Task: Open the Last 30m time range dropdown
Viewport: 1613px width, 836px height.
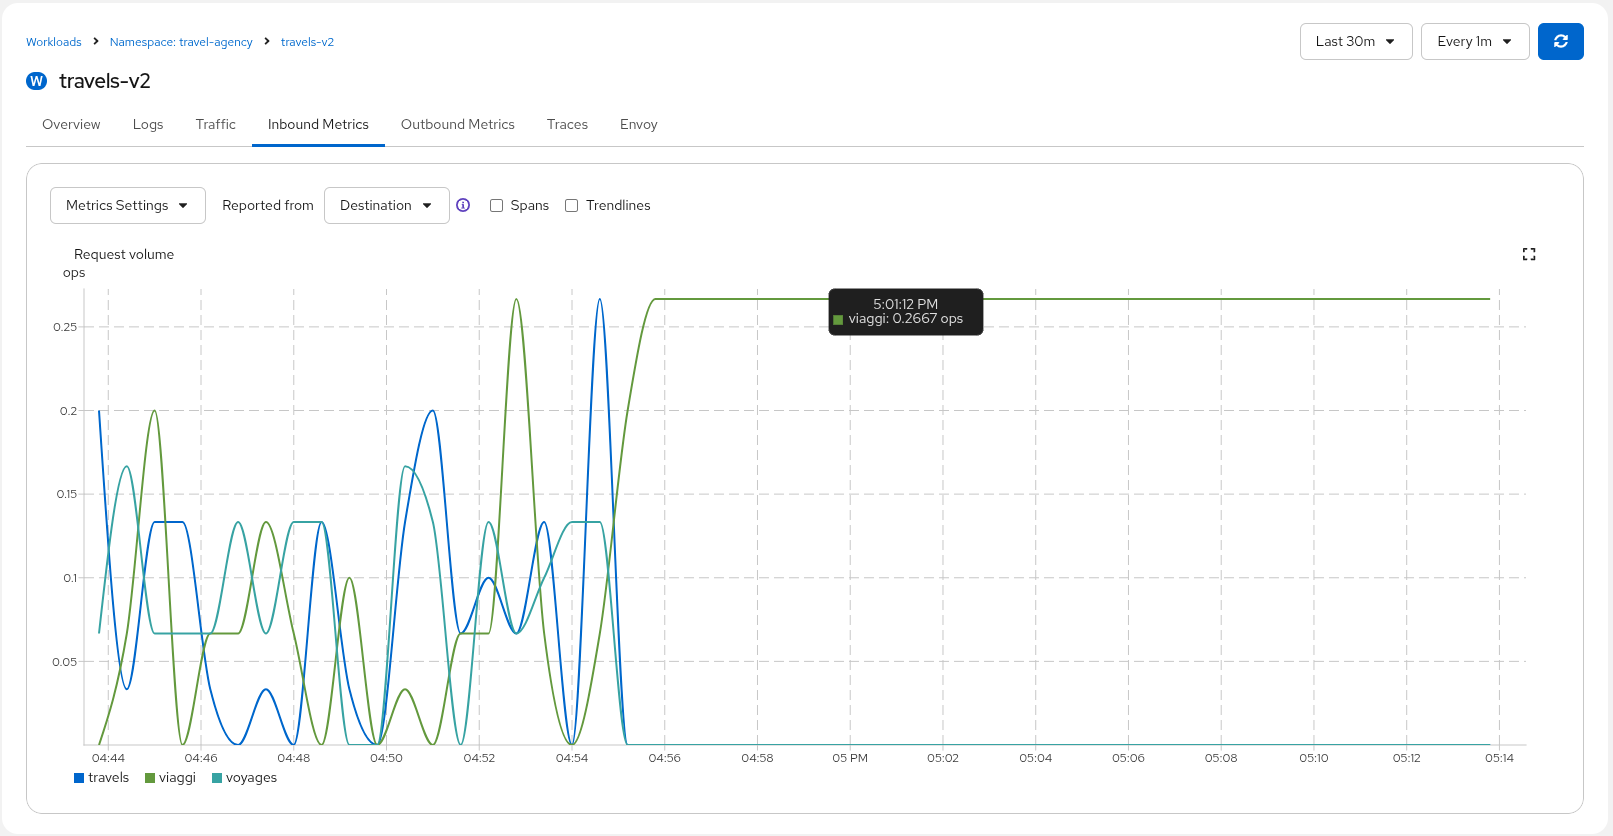Action: pos(1356,41)
